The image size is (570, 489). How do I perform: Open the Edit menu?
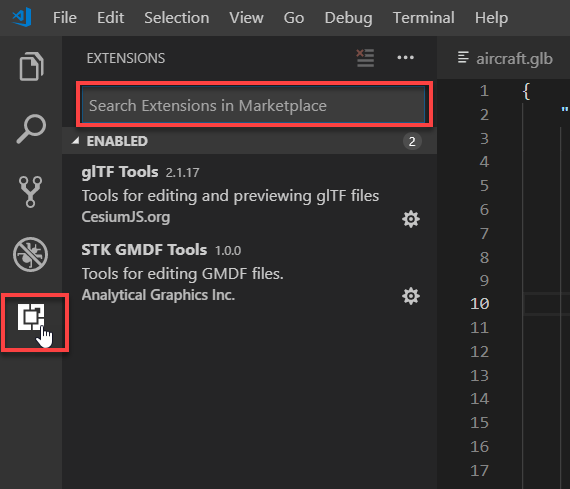(x=111, y=17)
